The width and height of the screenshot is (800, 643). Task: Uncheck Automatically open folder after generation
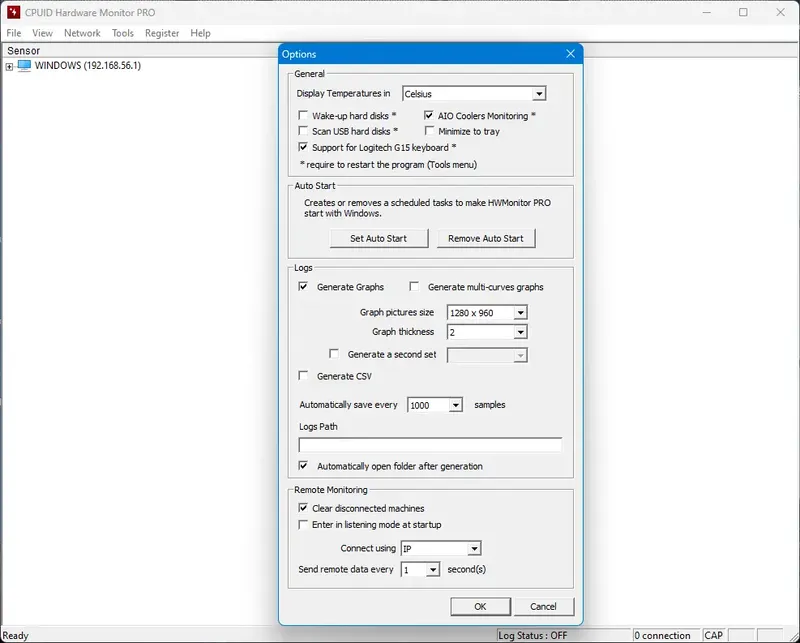click(x=303, y=465)
